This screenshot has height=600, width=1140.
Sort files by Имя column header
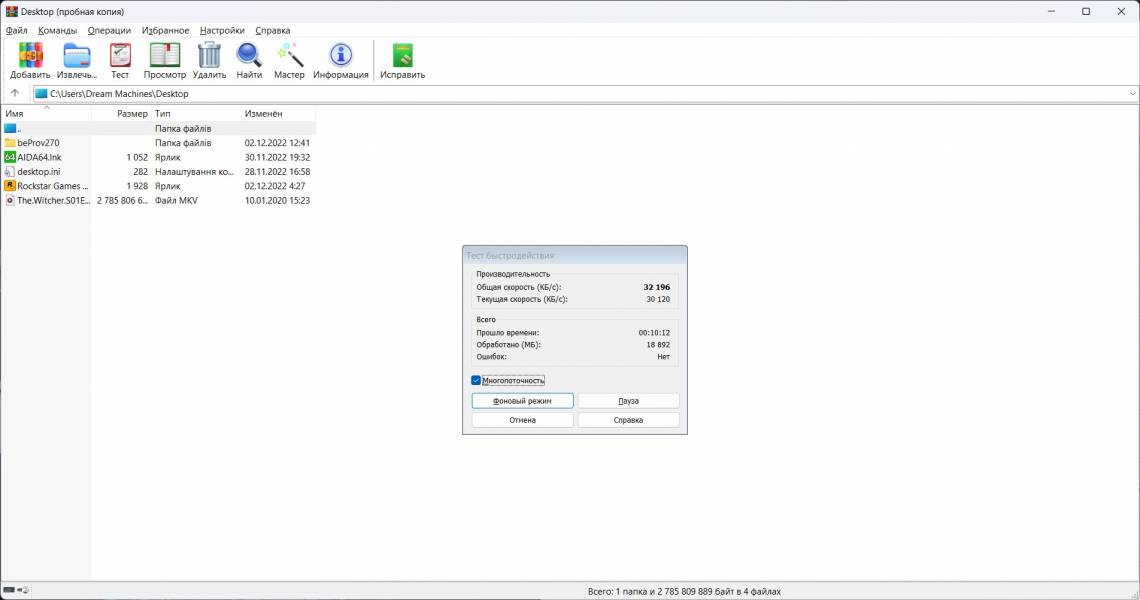tap(47, 113)
